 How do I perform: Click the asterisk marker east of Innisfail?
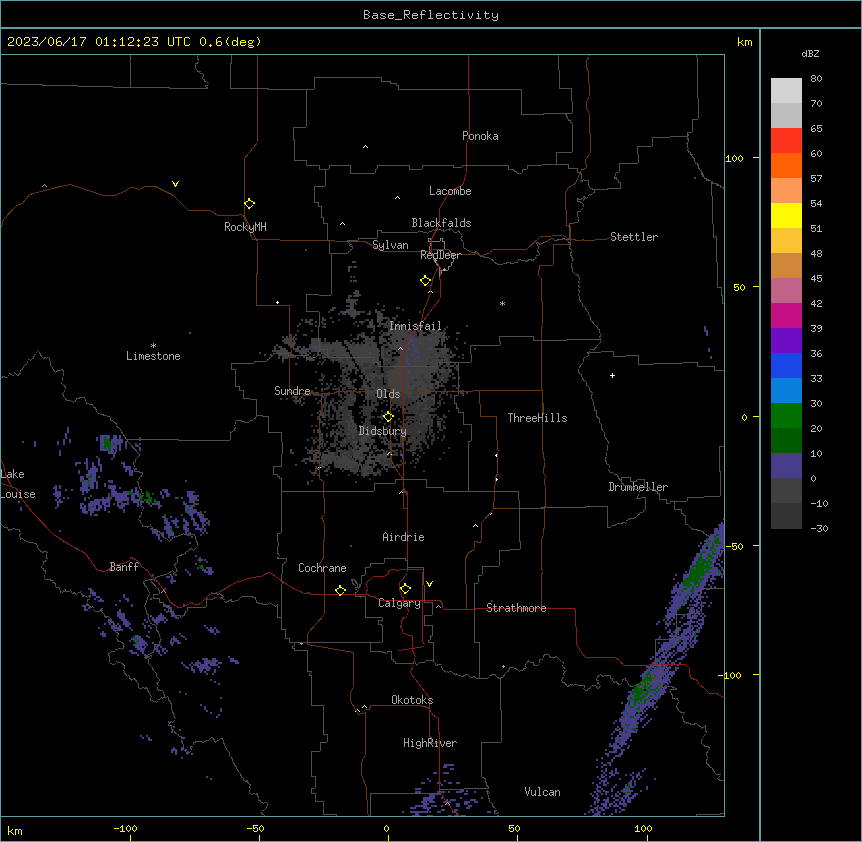[502, 303]
